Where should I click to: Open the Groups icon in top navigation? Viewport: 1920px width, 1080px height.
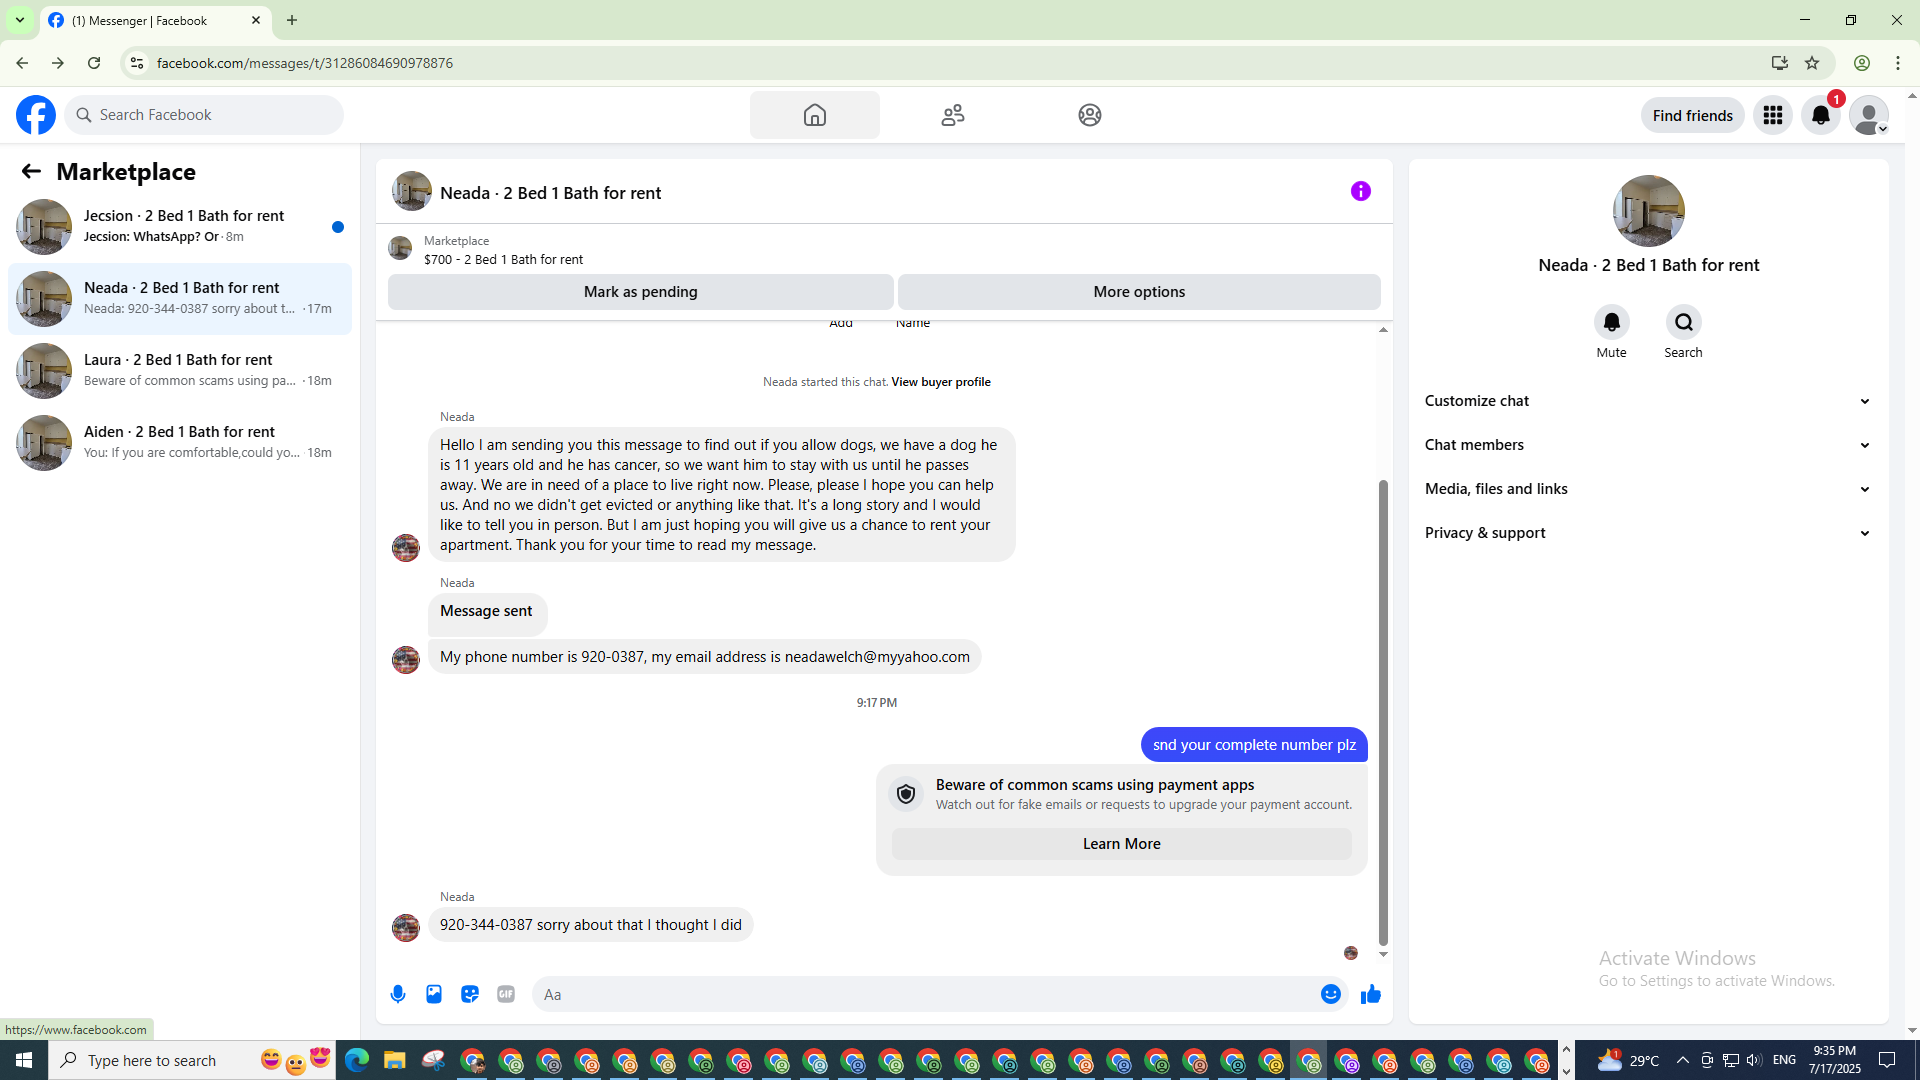coord(1090,115)
